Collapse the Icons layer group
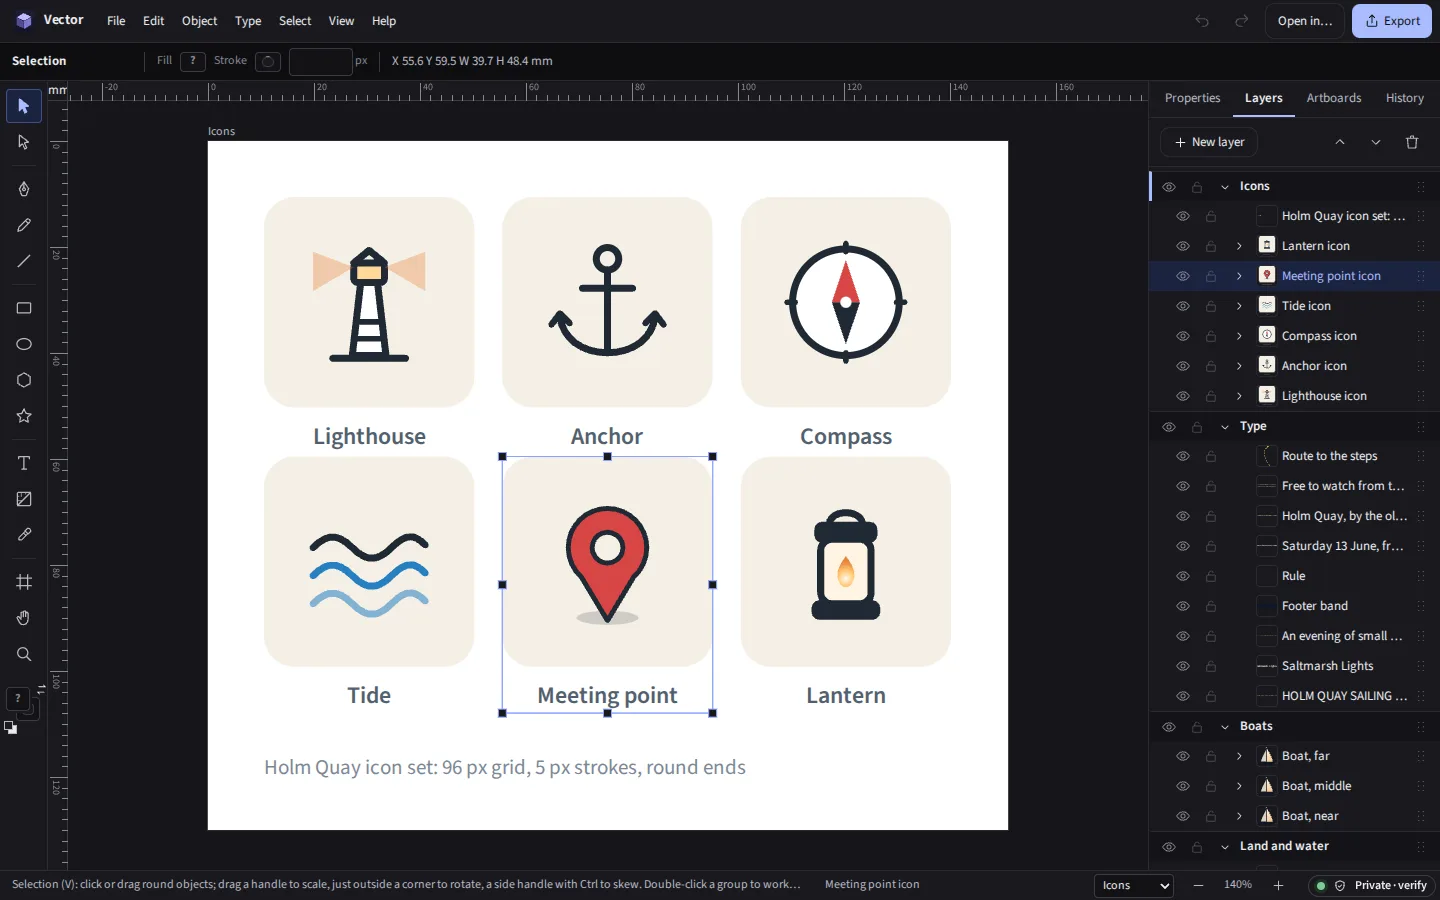The height and width of the screenshot is (900, 1440). click(x=1225, y=187)
